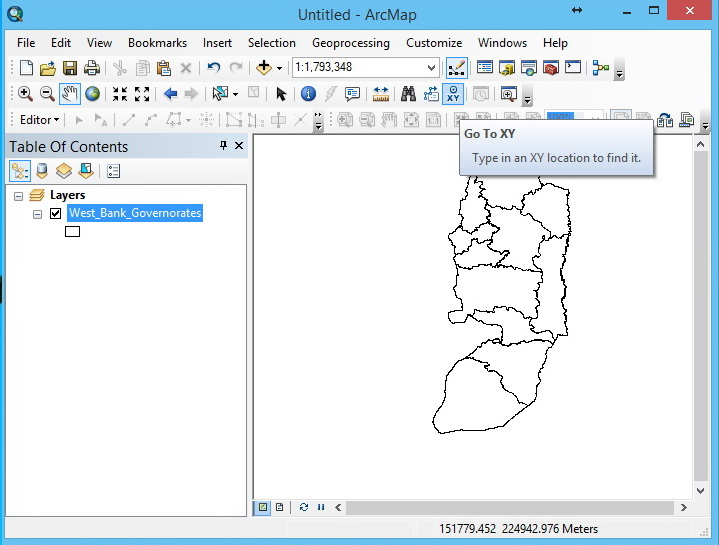Choose the Select Features tool
This screenshot has height=545, width=719.
click(x=220, y=94)
